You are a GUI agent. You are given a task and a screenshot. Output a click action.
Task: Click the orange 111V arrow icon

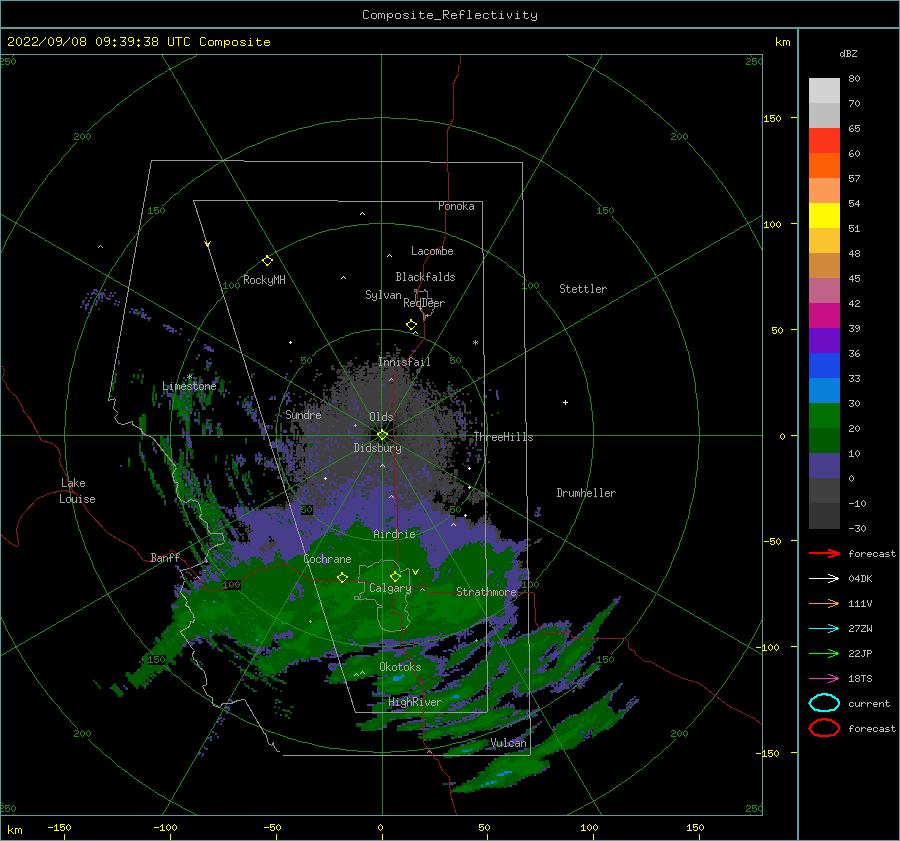pyautogui.click(x=824, y=603)
